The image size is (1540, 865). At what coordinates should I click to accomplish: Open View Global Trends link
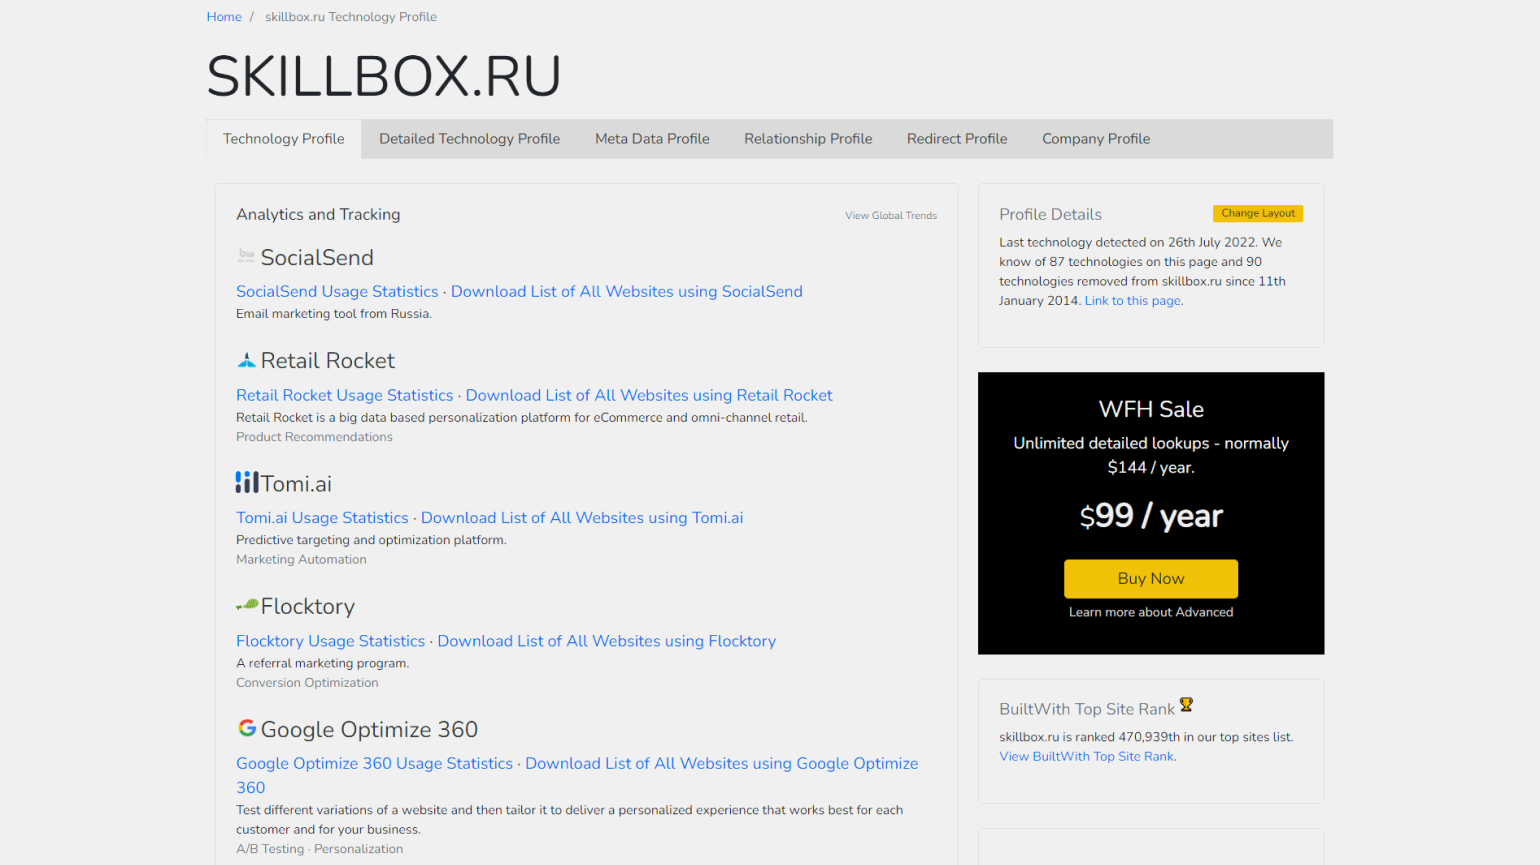[890, 215]
